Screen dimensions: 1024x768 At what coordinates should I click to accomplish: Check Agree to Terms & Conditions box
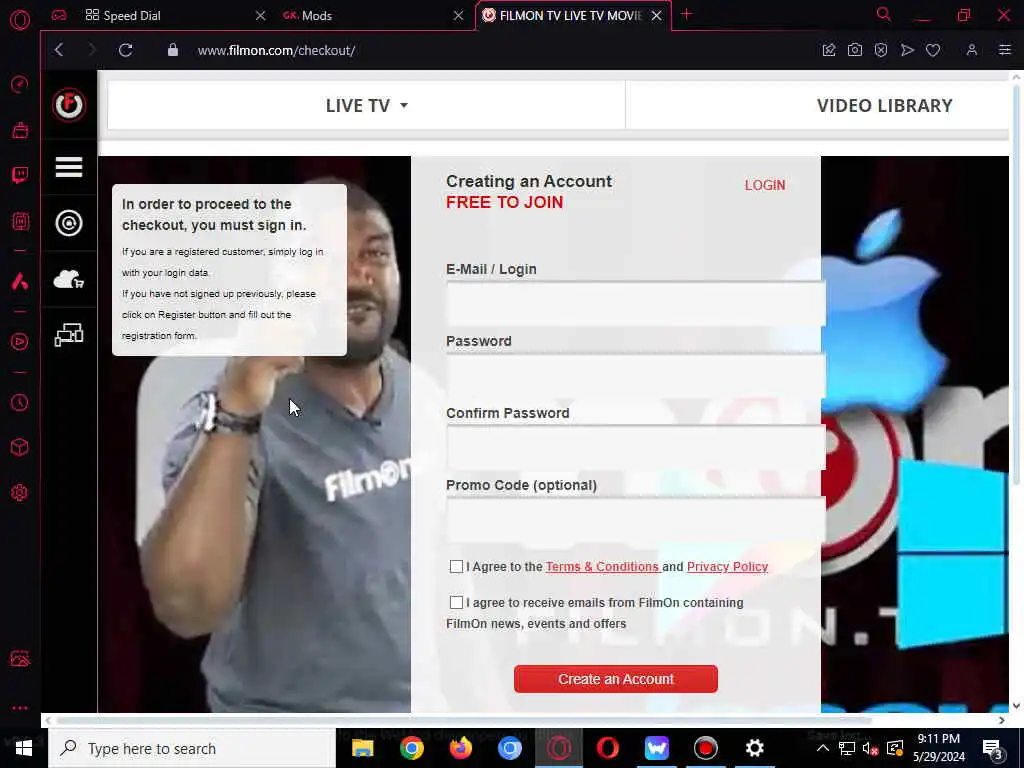[456, 566]
